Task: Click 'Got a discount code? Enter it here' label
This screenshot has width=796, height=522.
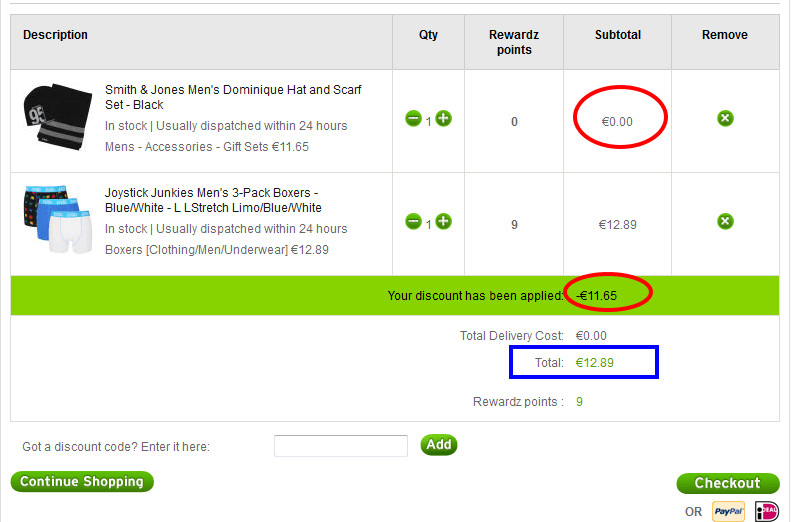Action: pyautogui.click(x=116, y=447)
